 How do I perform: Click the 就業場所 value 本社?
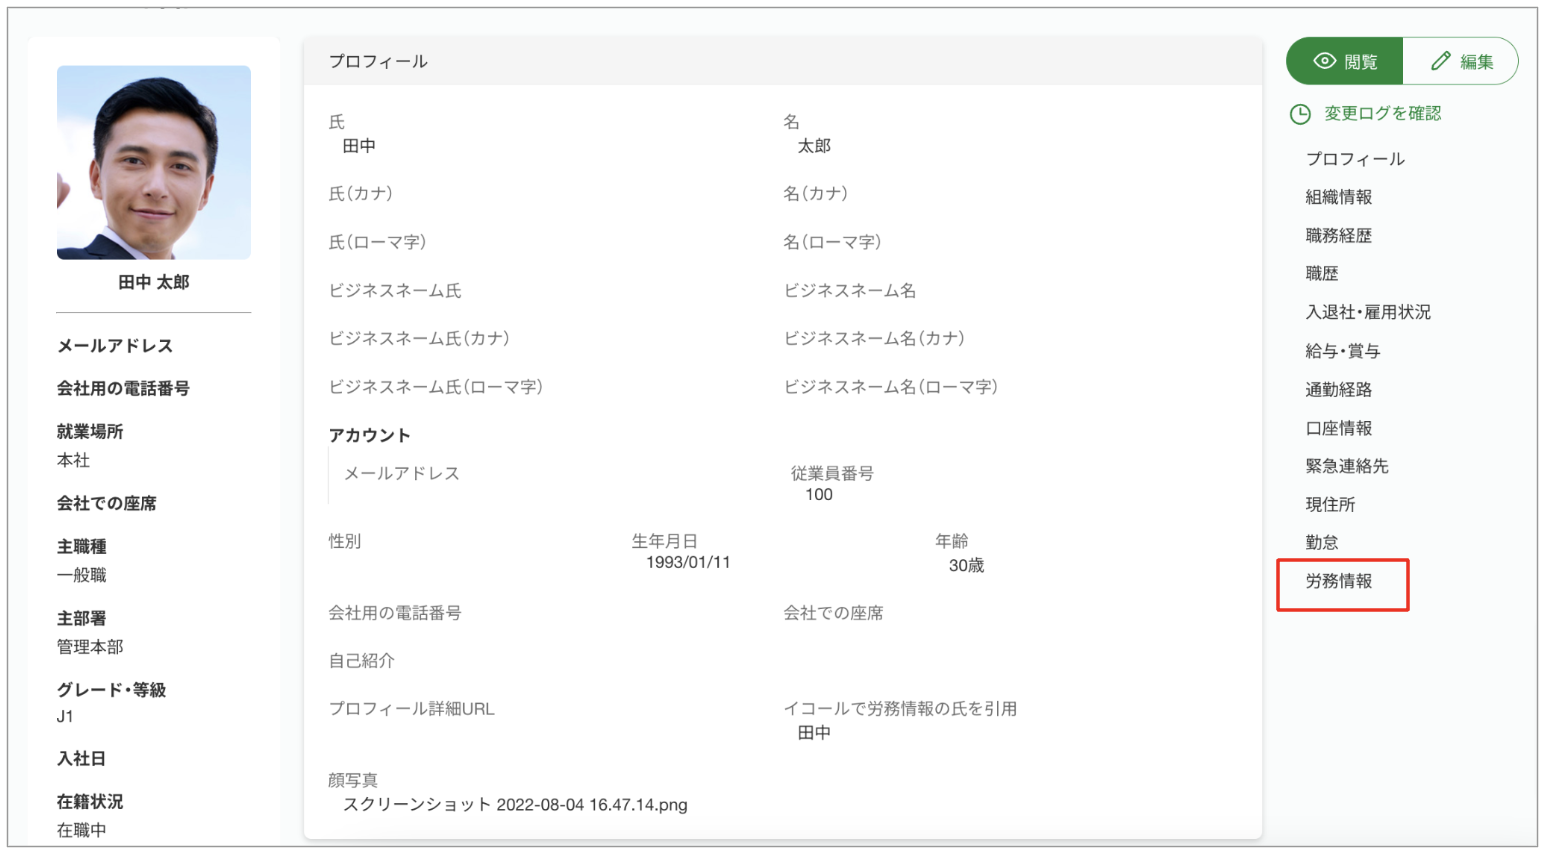(73, 461)
